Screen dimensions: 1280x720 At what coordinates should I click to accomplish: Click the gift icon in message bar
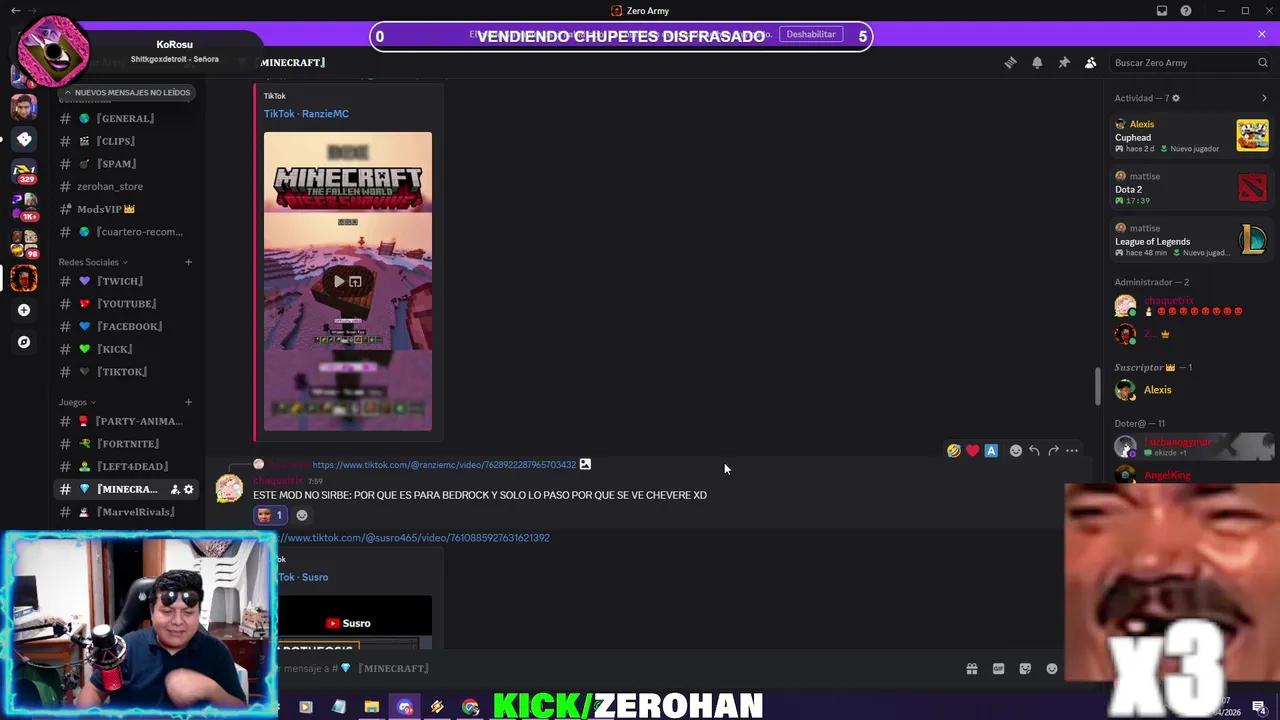coord(971,669)
